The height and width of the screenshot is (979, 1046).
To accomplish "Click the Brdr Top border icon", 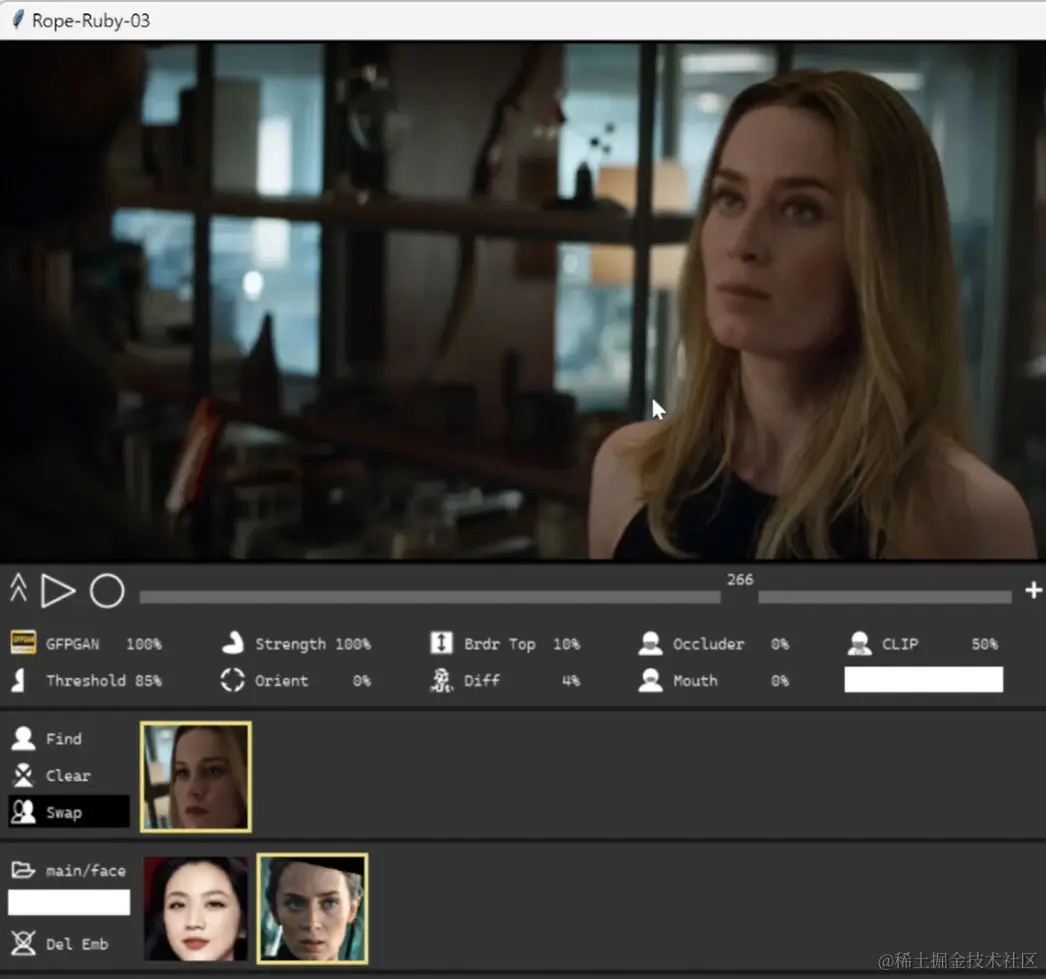I will tap(441, 643).
